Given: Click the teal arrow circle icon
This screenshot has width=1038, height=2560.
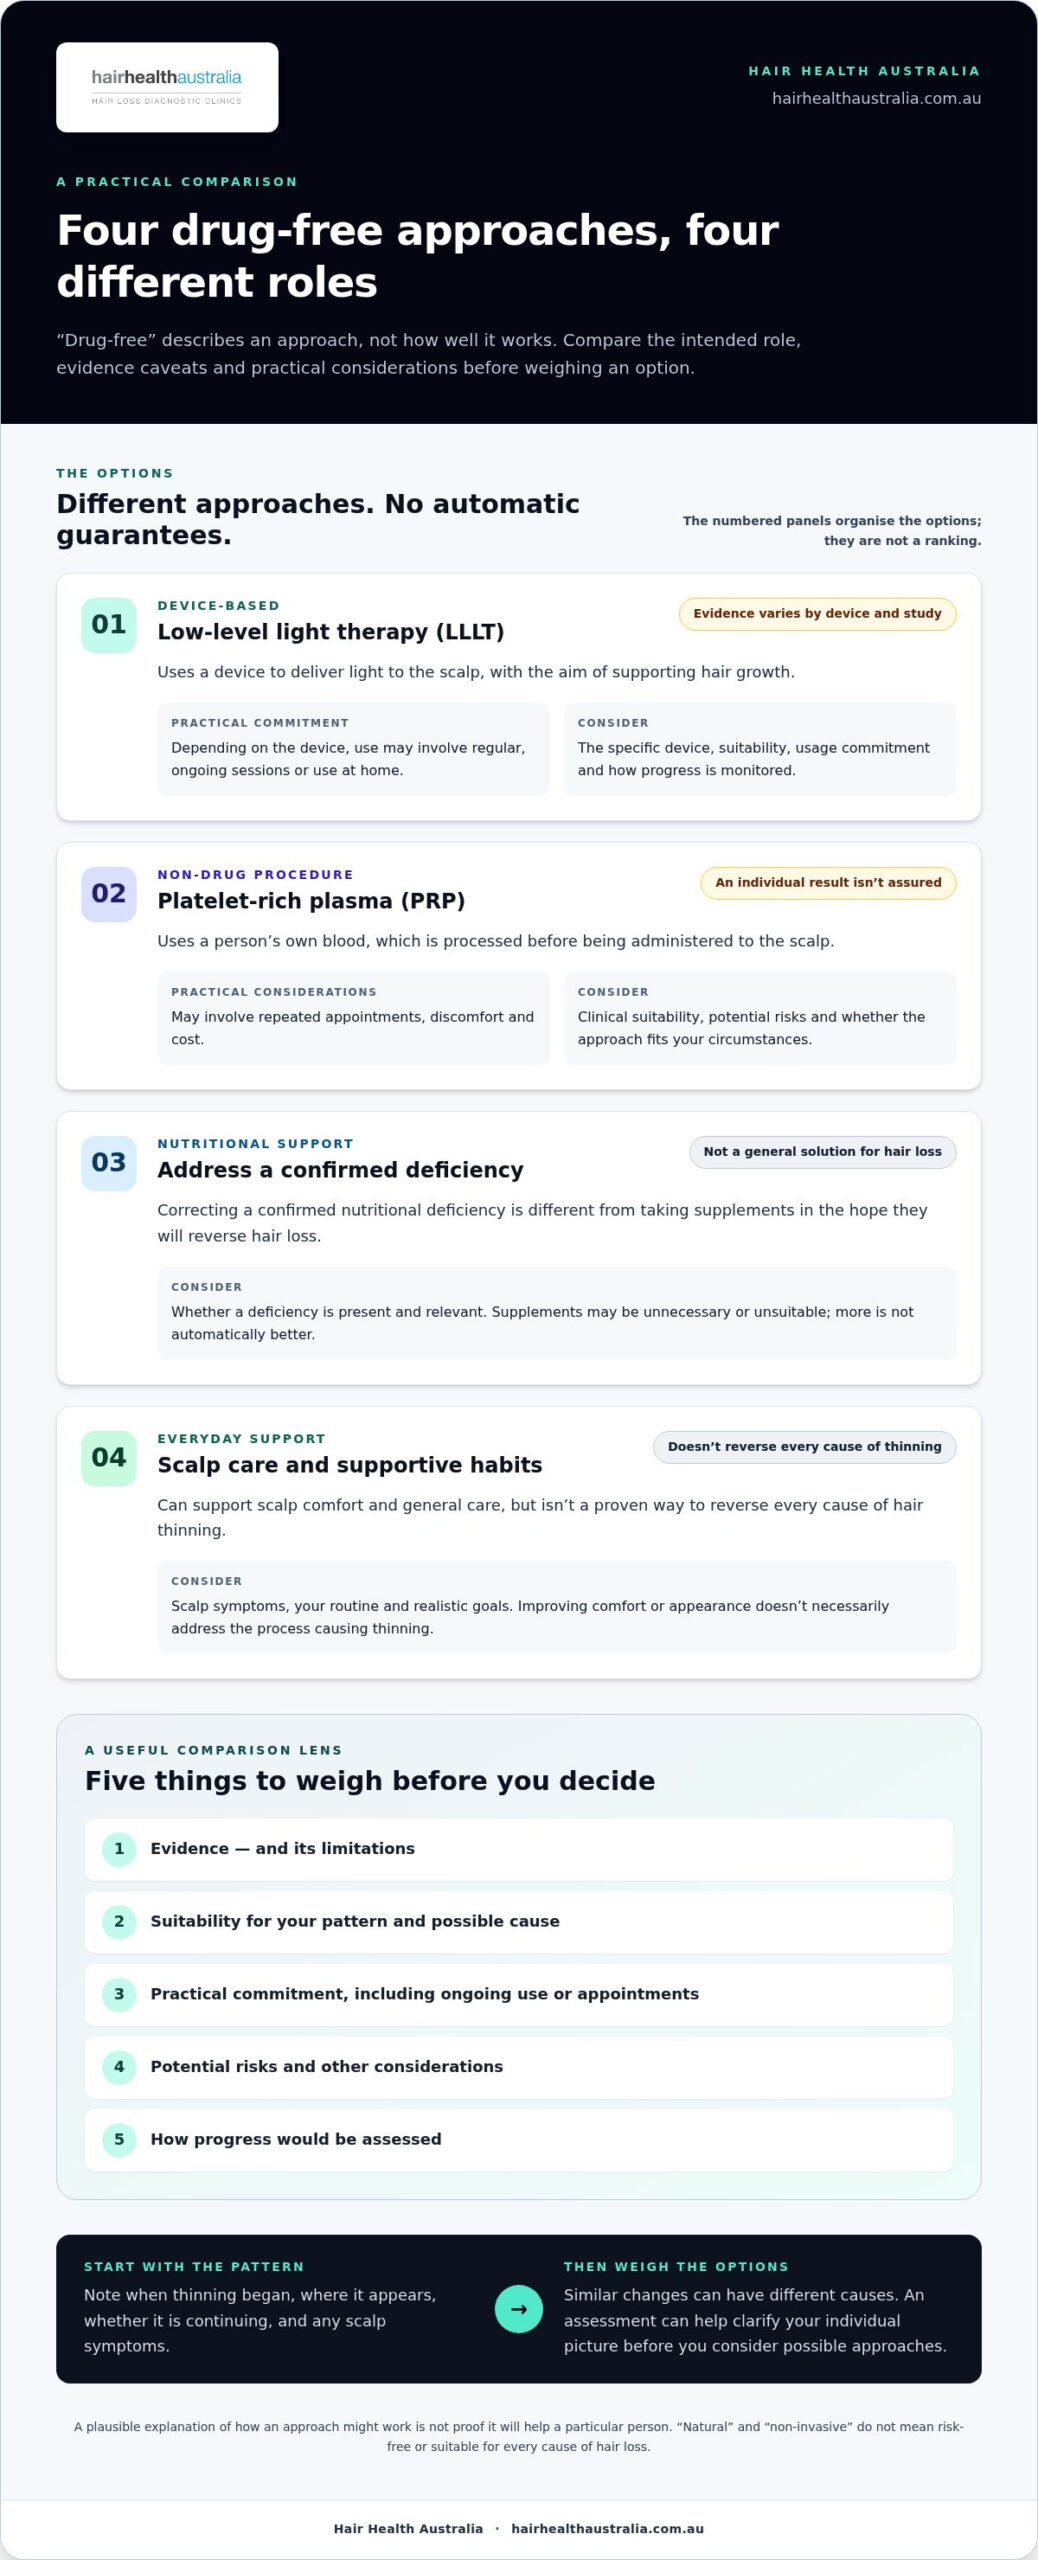Looking at the screenshot, I should tap(519, 2309).
